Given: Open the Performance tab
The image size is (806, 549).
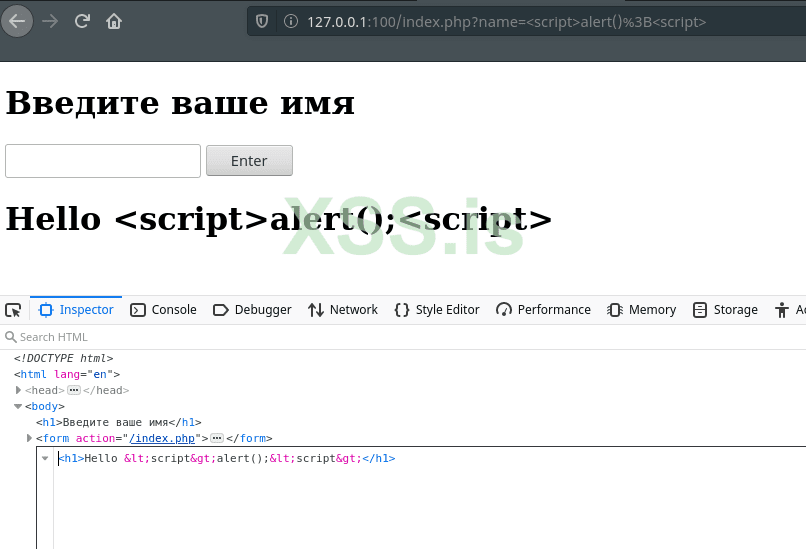Looking at the screenshot, I should point(543,310).
